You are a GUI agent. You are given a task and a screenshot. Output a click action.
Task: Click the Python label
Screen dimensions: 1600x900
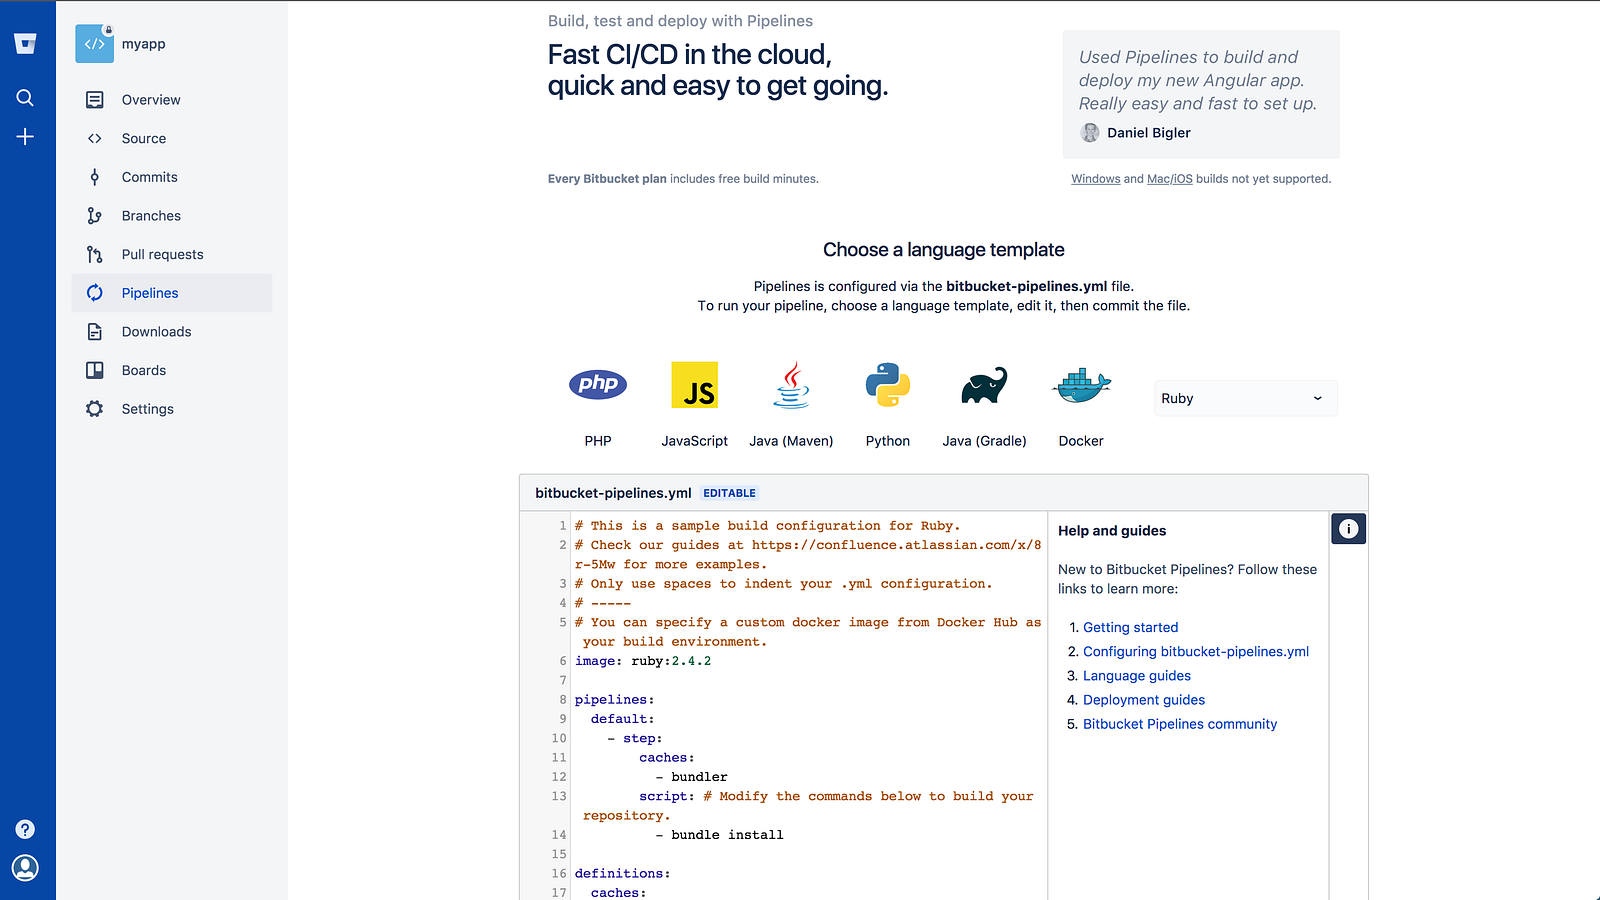(888, 441)
